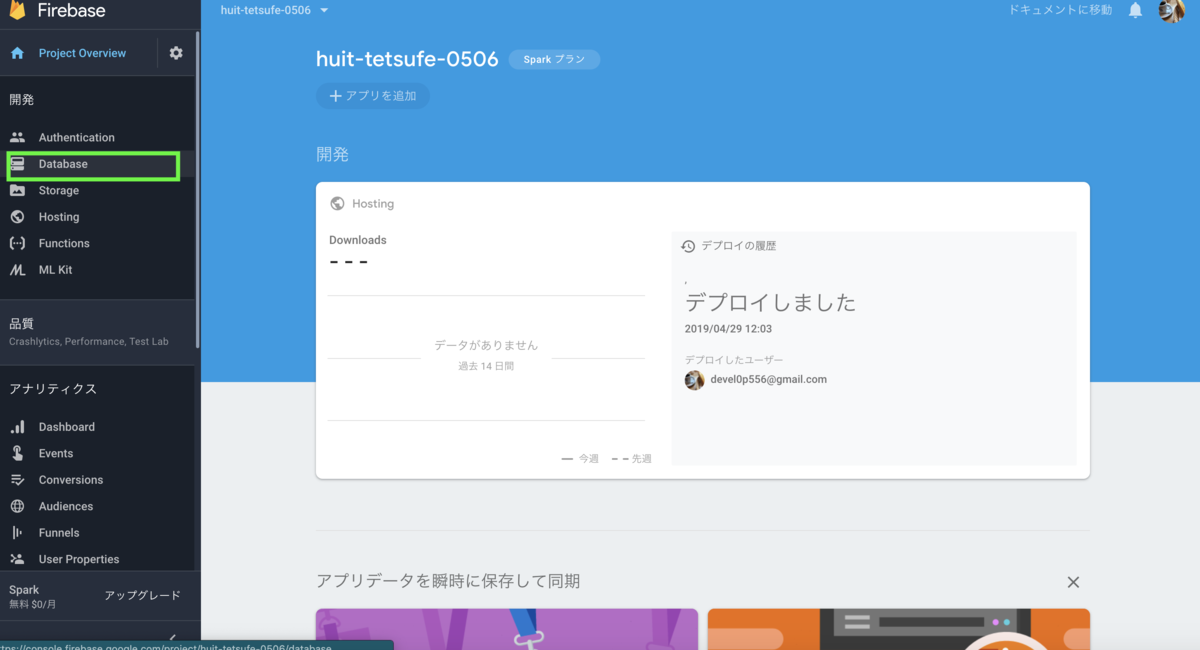The image size is (1200, 650).
Task: Open Project Overview page
Action: point(82,53)
